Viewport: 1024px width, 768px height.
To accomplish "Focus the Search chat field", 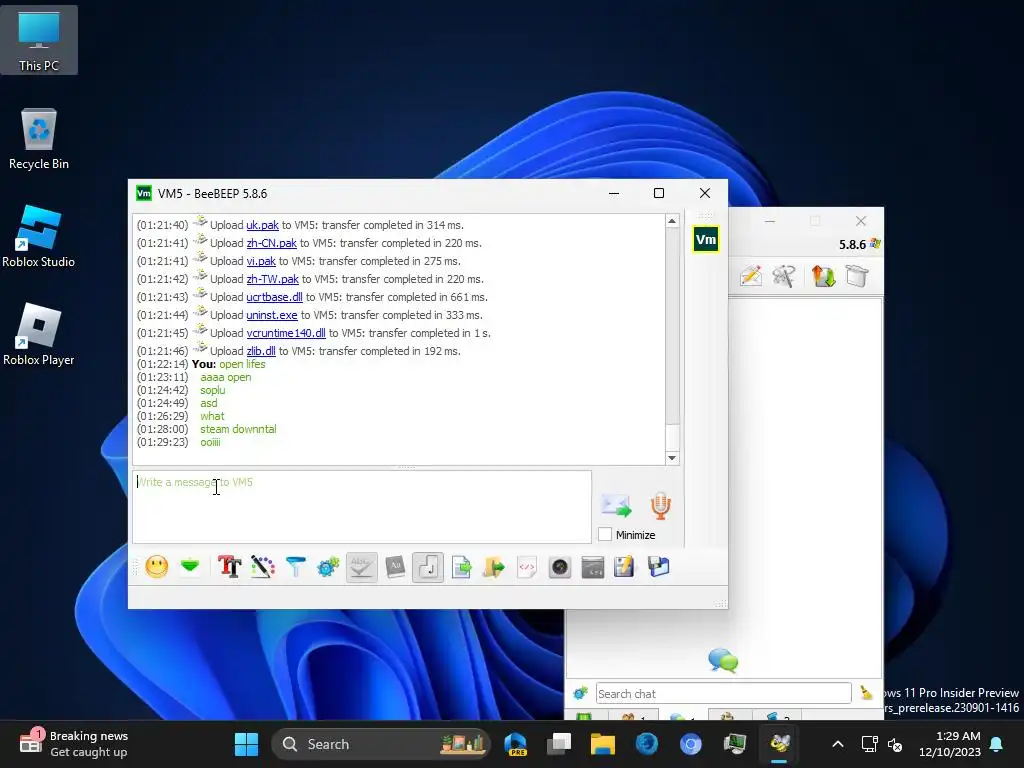I will click(x=724, y=694).
